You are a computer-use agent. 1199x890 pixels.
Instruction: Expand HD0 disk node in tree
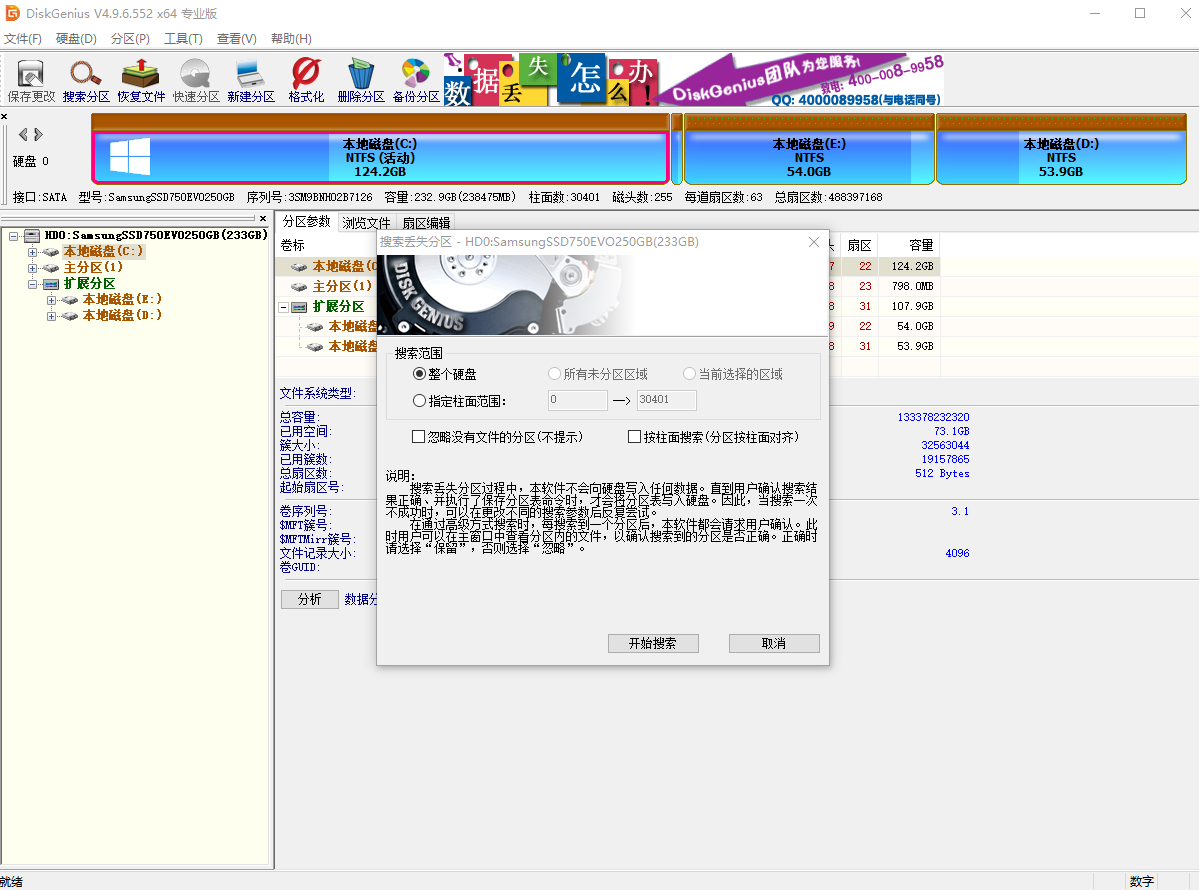coord(13,235)
